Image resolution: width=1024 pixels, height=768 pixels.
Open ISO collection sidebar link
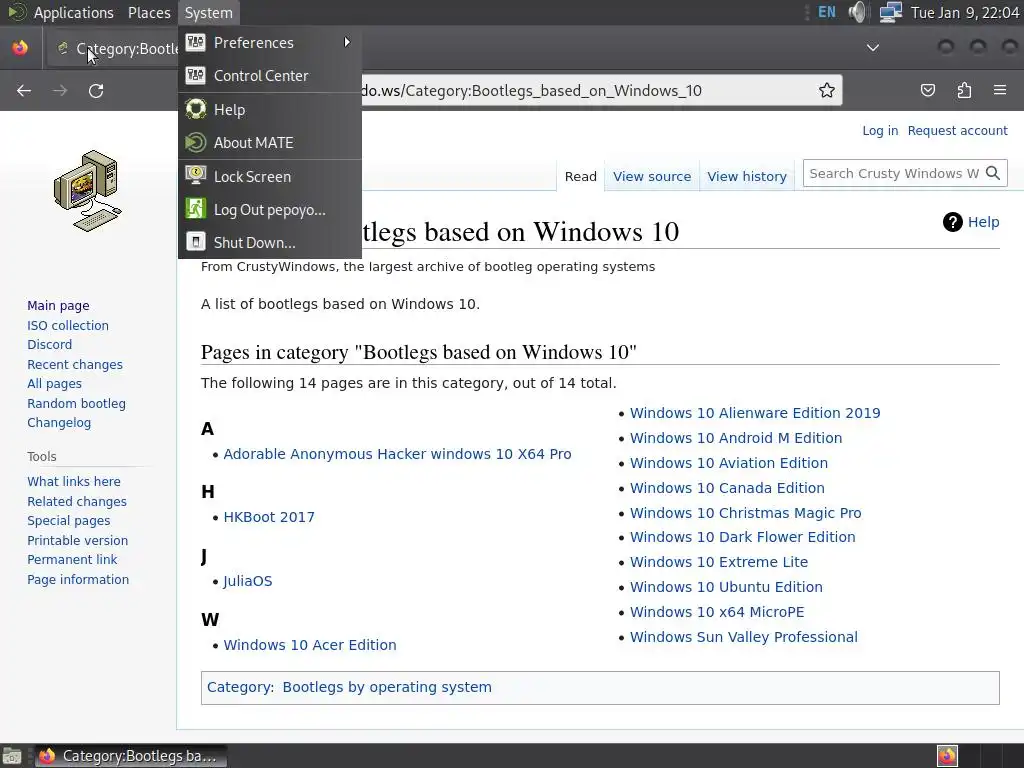[x=68, y=325]
